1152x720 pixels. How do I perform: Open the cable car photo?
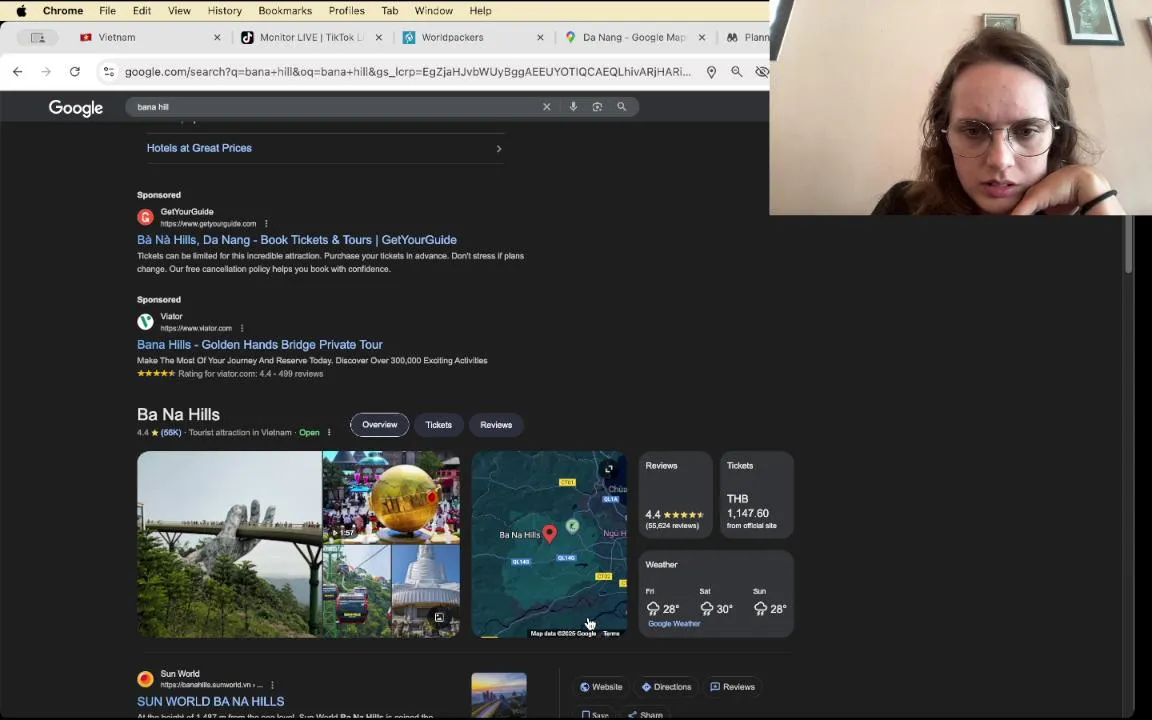coord(356,591)
